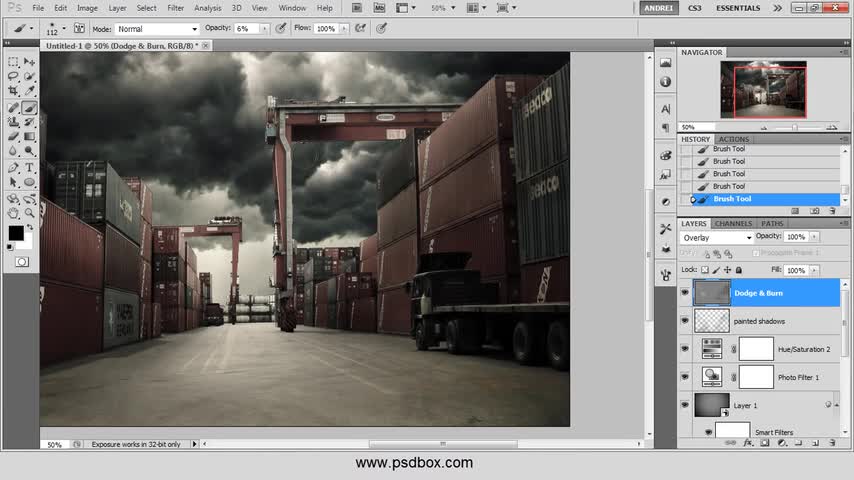854x480 pixels.
Task: Toggle Smart Filters visibility
Action: (x=708, y=432)
